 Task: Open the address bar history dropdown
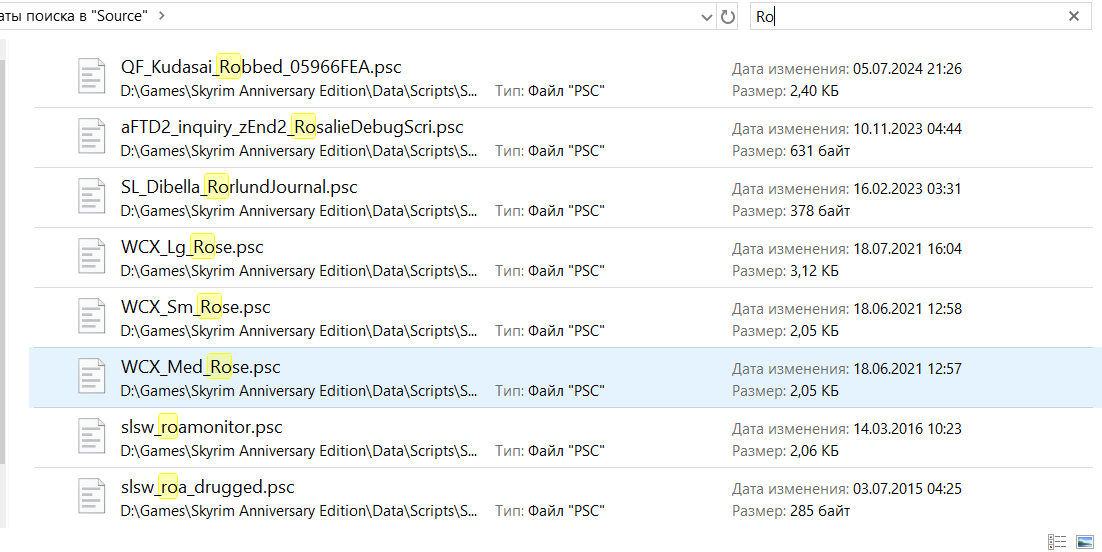707,18
